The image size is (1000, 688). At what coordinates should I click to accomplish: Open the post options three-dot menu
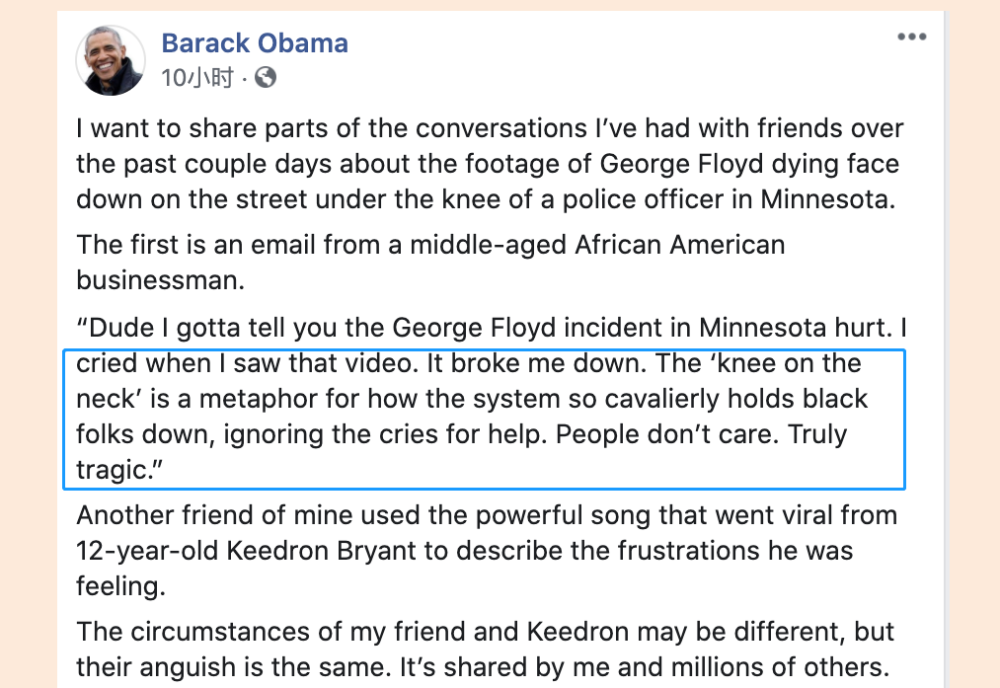[911, 36]
